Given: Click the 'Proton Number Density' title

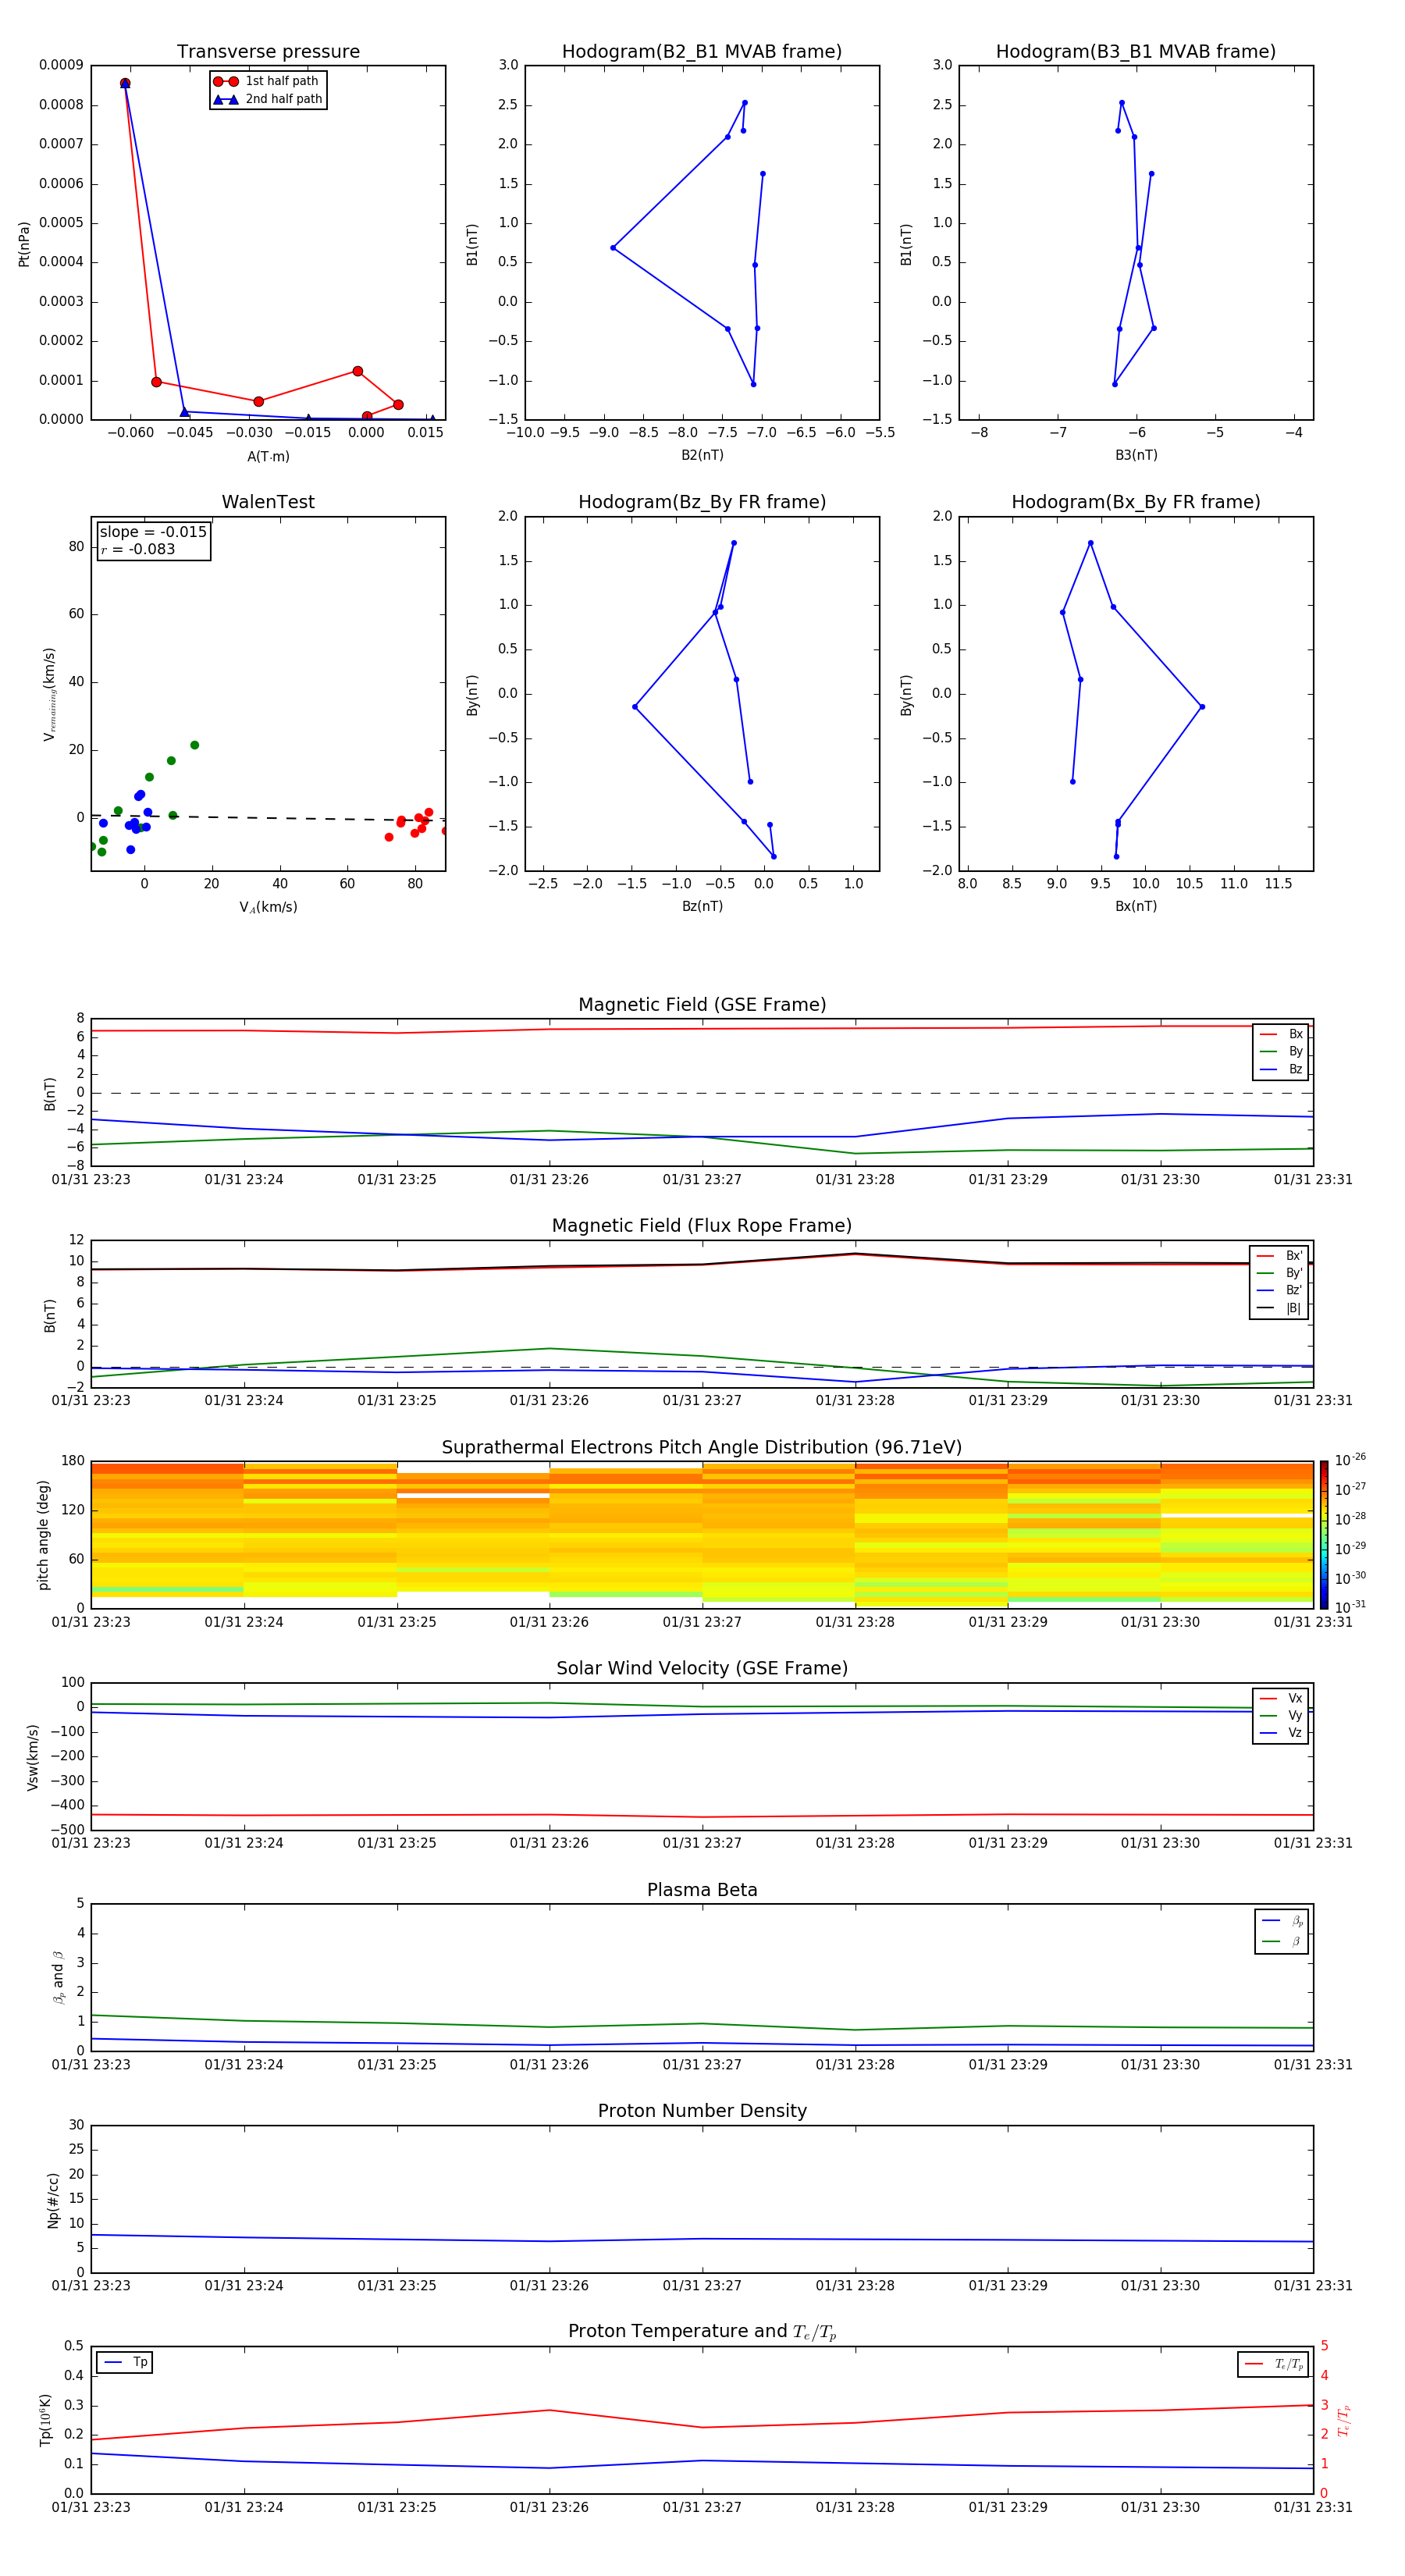Looking at the screenshot, I should point(702,2111).
